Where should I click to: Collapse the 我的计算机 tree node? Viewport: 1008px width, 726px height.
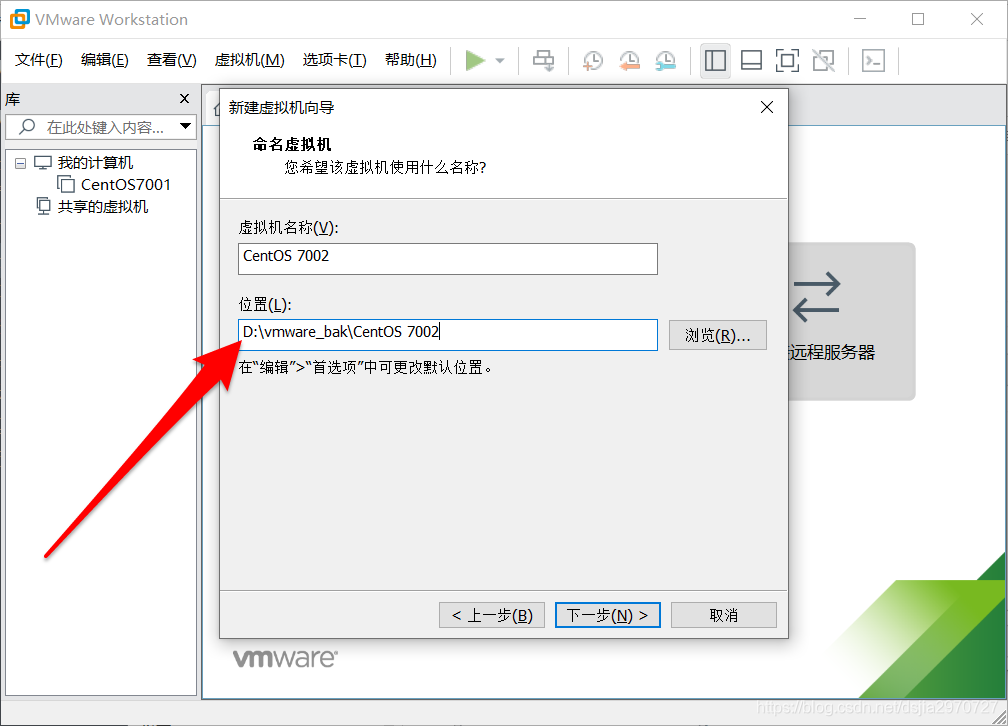pyautogui.click(x=21, y=163)
